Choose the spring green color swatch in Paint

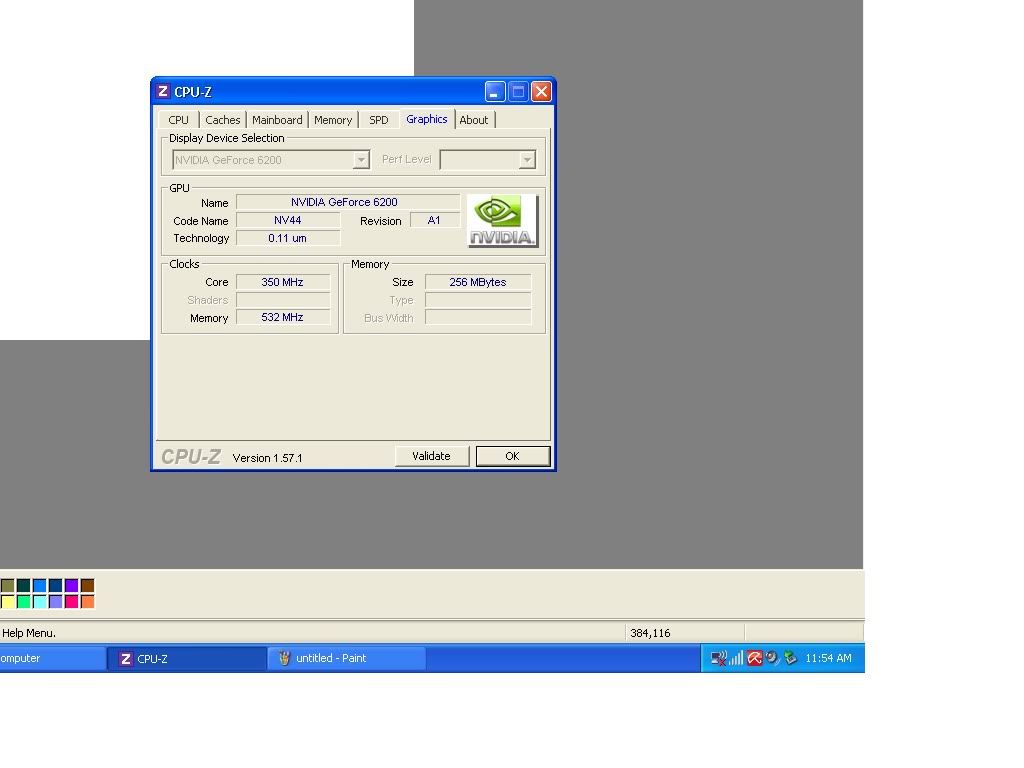pyautogui.click(x=24, y=601)
